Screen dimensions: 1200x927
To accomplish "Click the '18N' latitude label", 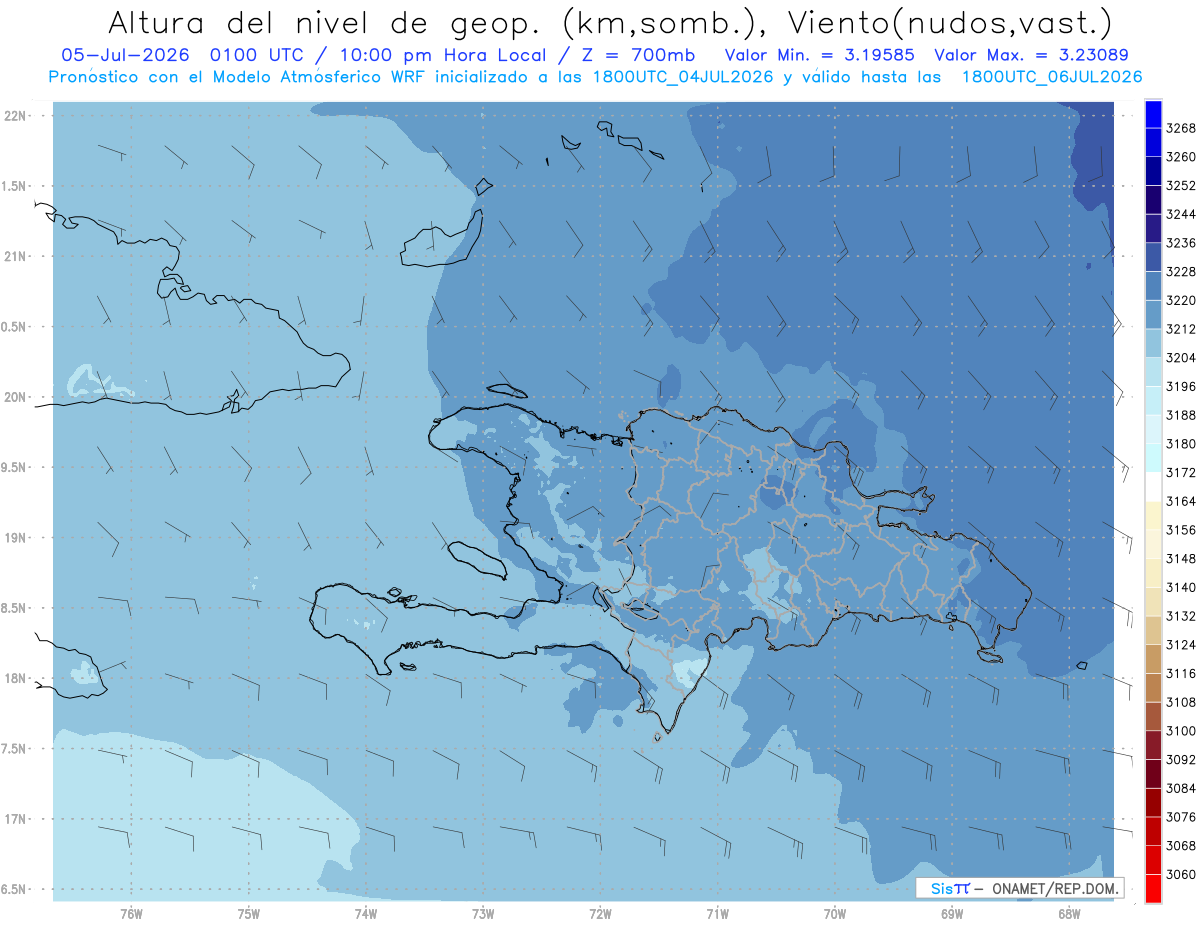I will [13, 678].
